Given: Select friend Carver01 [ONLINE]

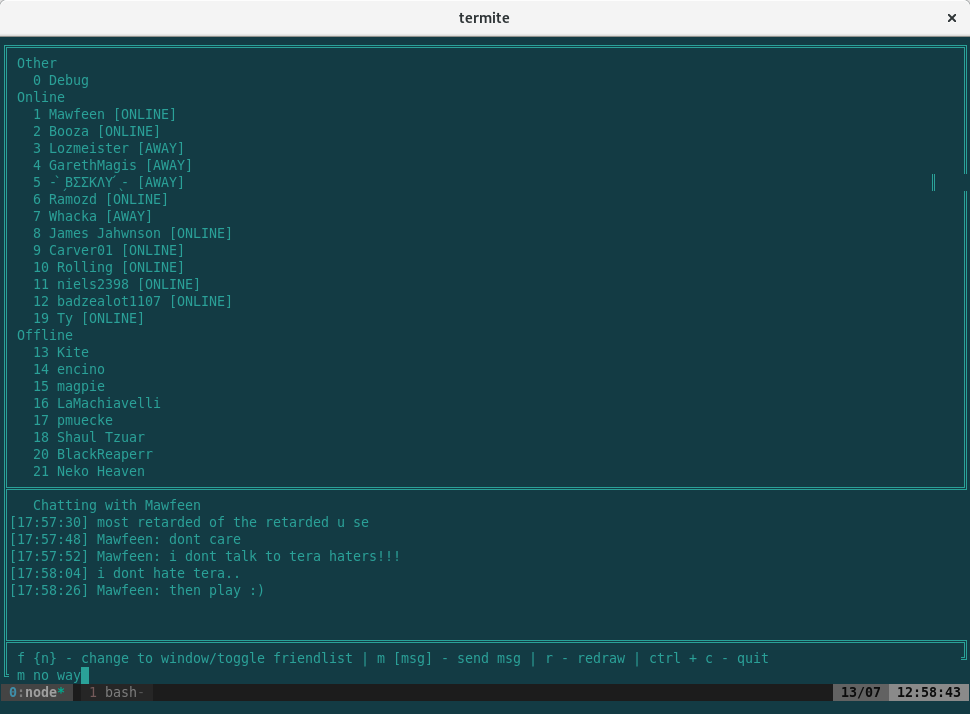Looking at the screenshot, I should 108,251.
